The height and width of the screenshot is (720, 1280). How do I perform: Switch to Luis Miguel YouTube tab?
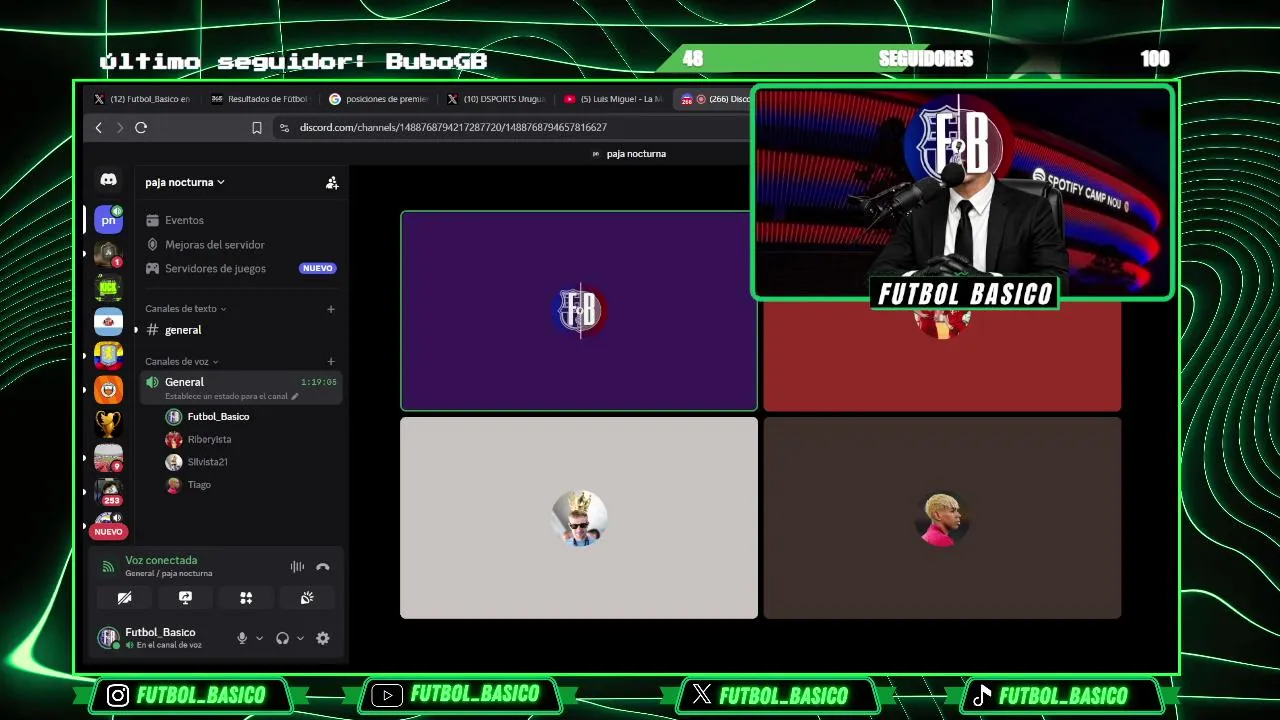[614, 99]
